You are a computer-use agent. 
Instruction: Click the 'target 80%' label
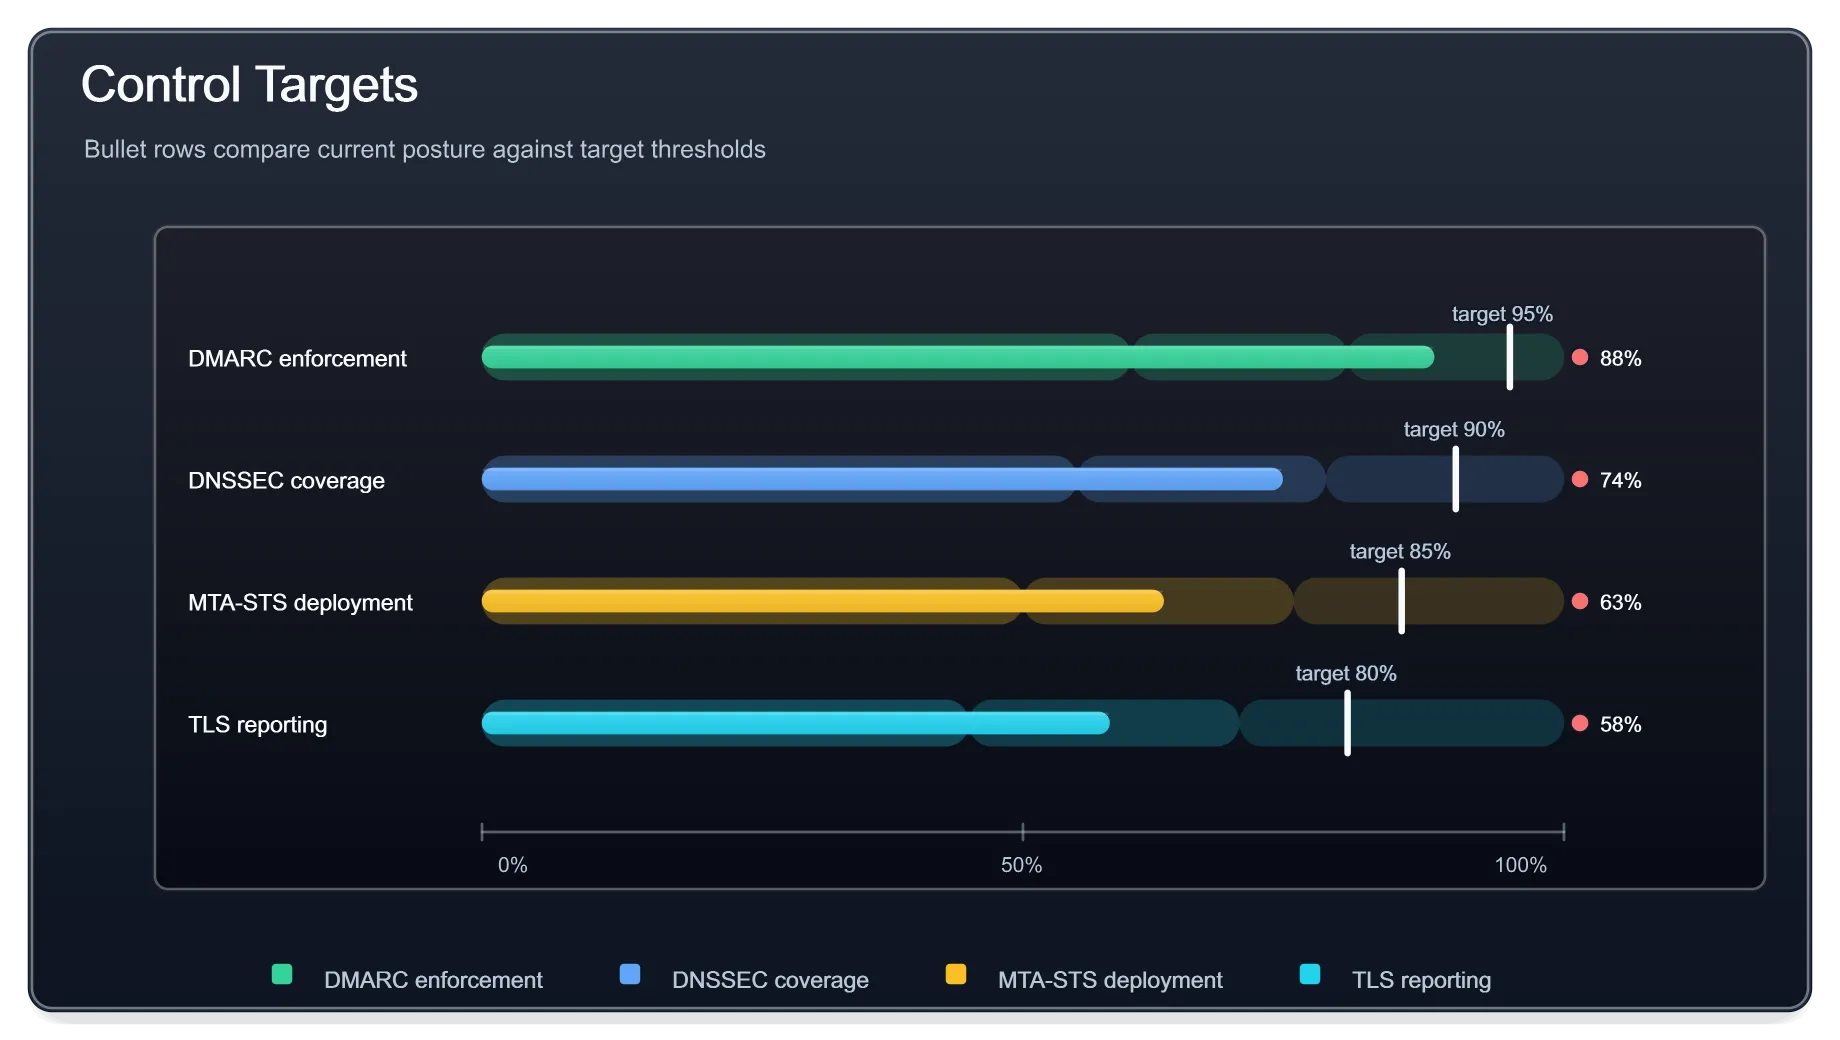[x=1346, y=673]
